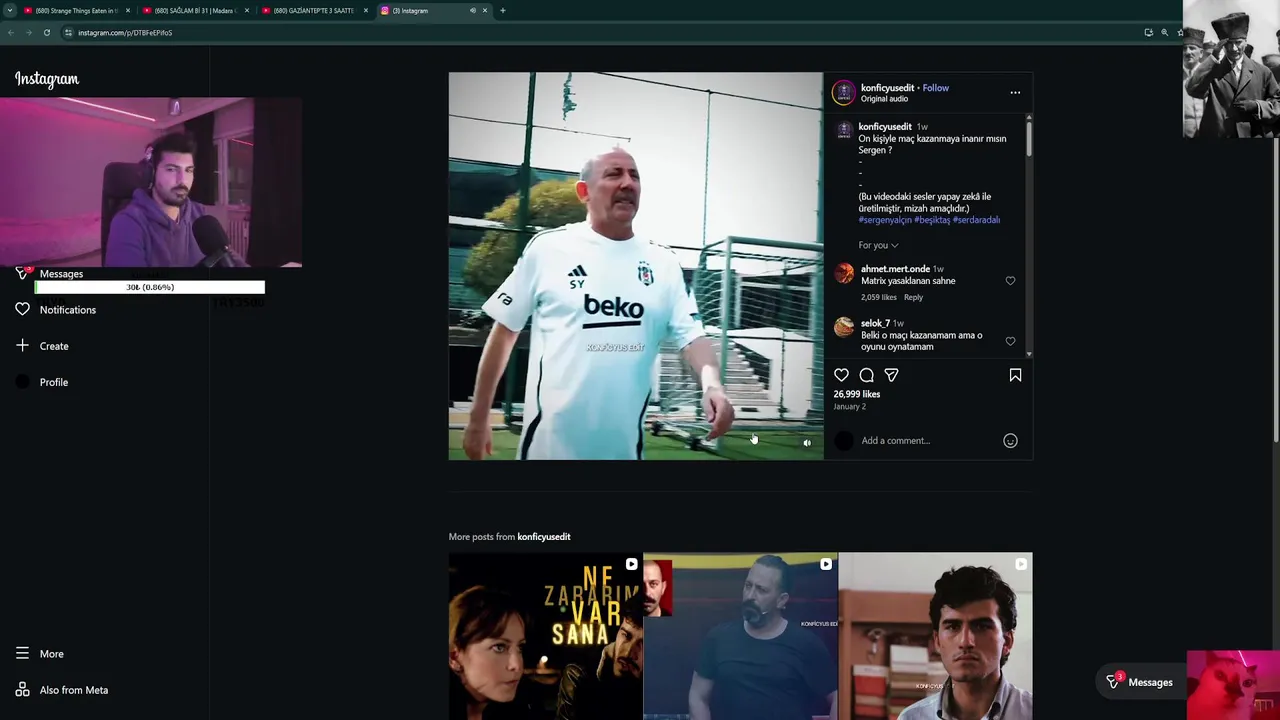Open the floating Messages button

[x=1139, y=683]
